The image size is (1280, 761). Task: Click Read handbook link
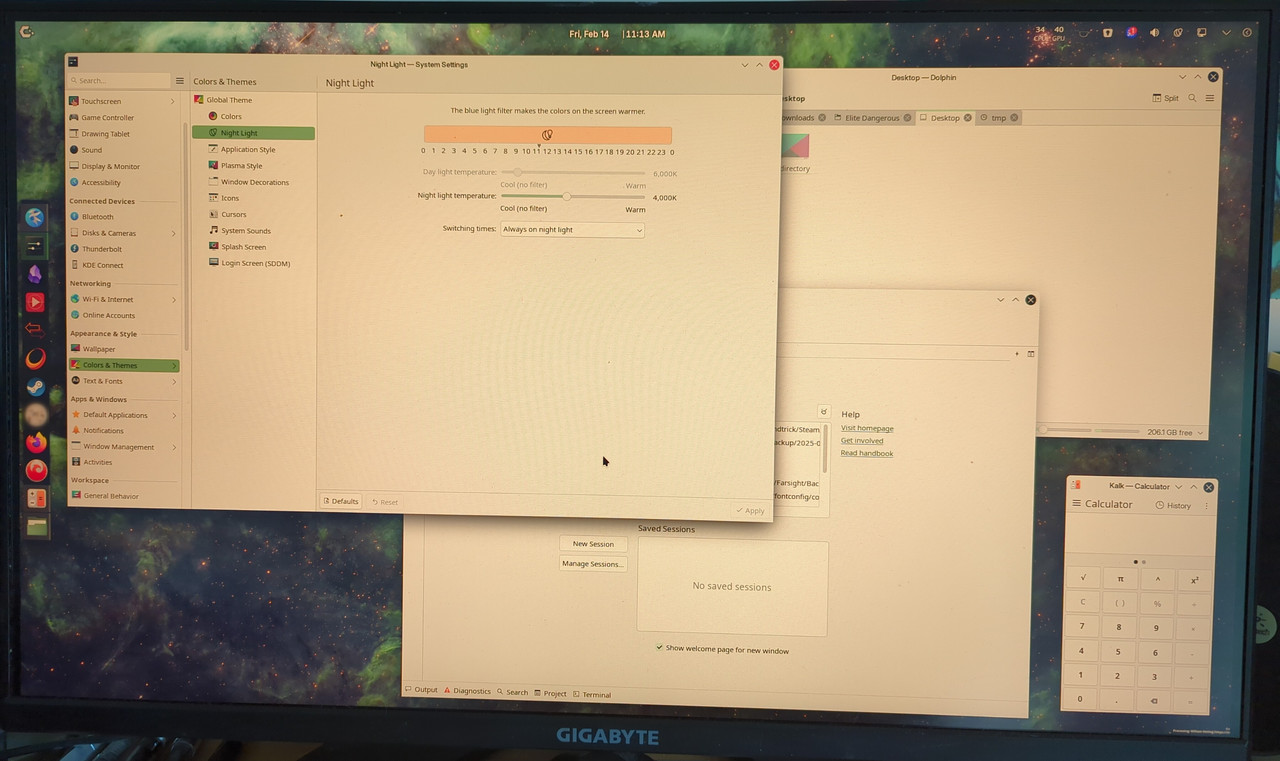pos(867,454)
